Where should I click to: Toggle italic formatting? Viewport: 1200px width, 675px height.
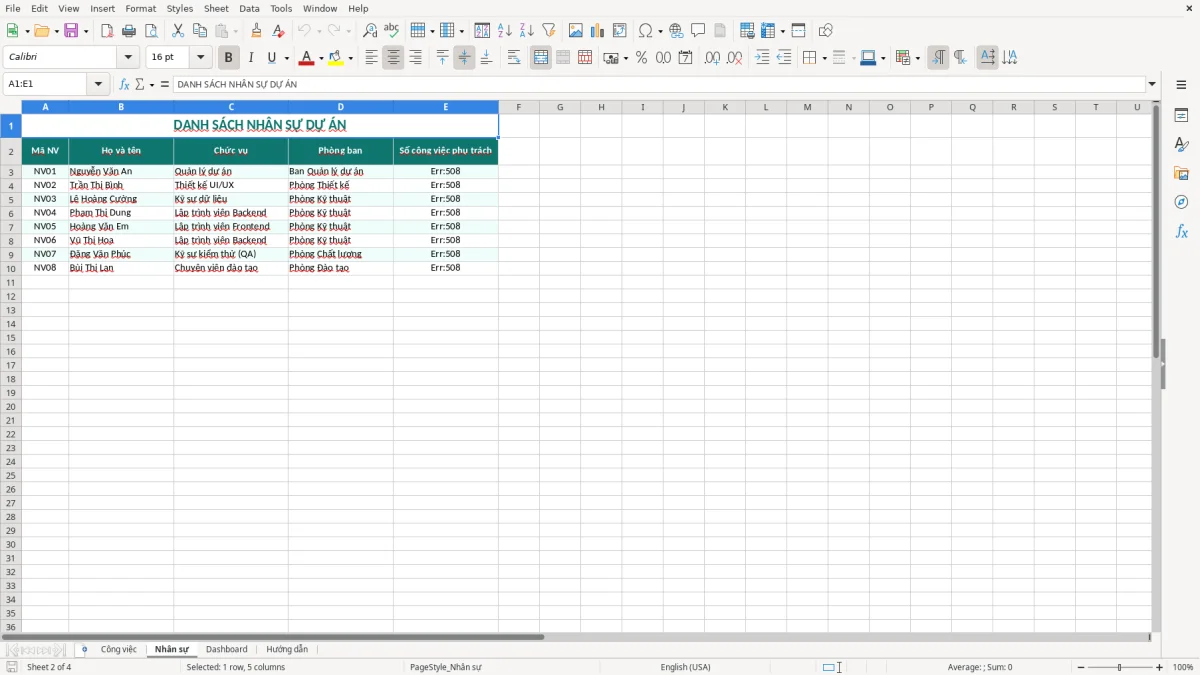(x=250, y=58)
